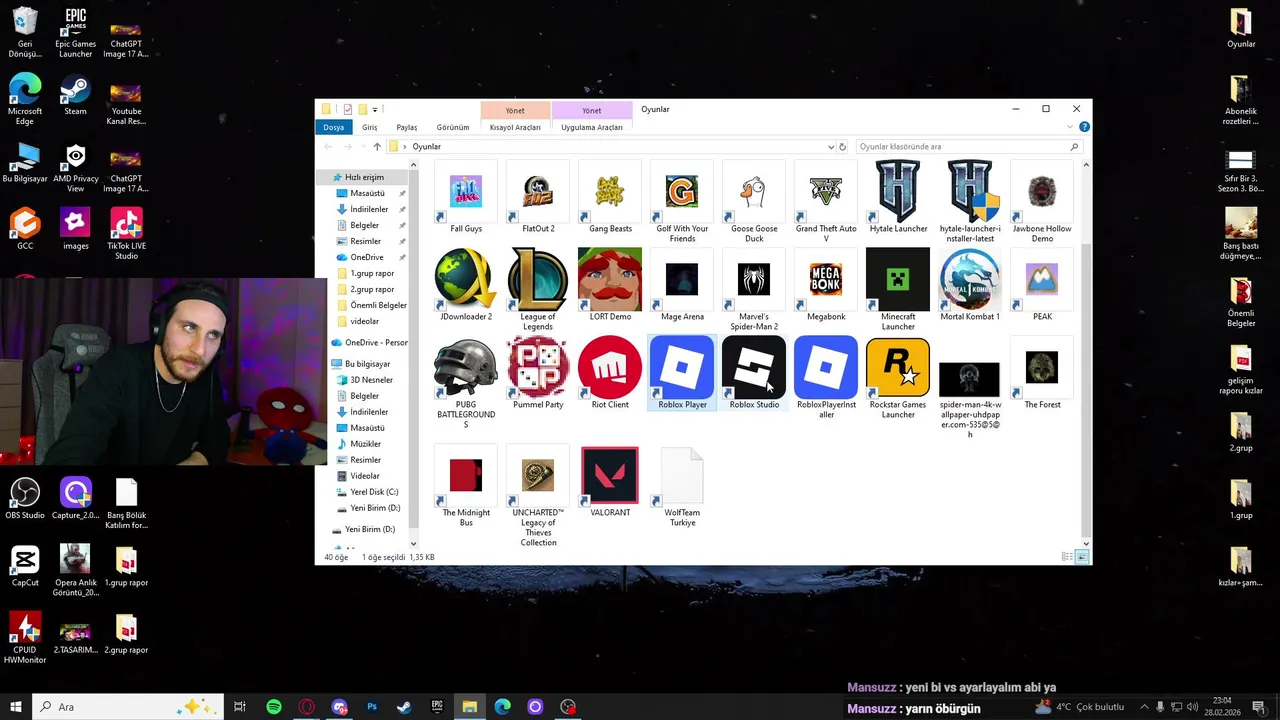The width and height of the screenshot is (1280, 720).
Task: Open Önemli Belgeler in Quick access
Action: coord(378,305)
